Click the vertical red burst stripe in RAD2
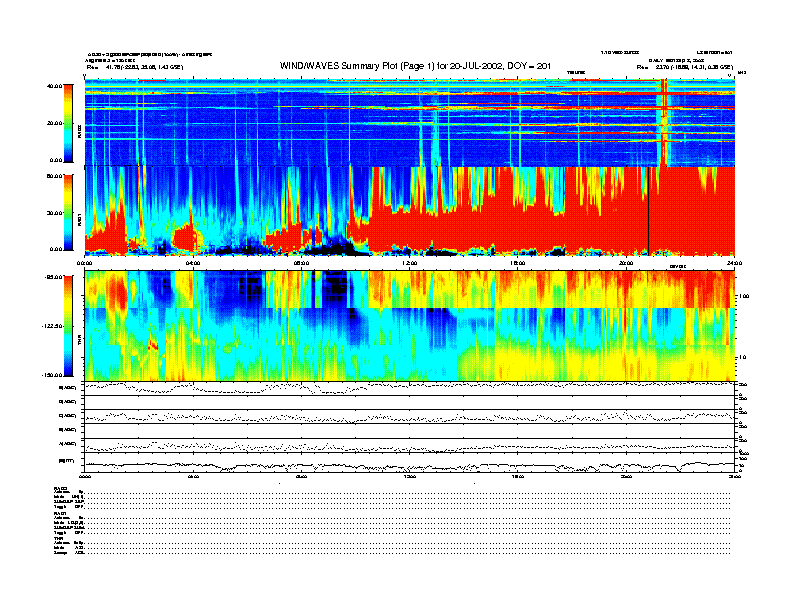Viewport: 792px width, 612px height. coord(664,123)
